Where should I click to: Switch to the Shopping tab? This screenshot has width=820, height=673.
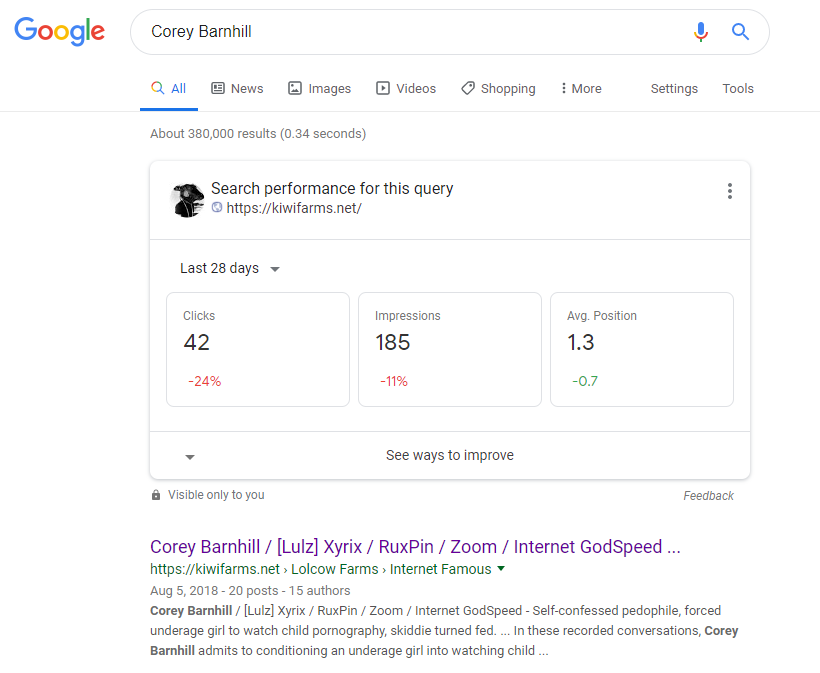pos(498,88)
